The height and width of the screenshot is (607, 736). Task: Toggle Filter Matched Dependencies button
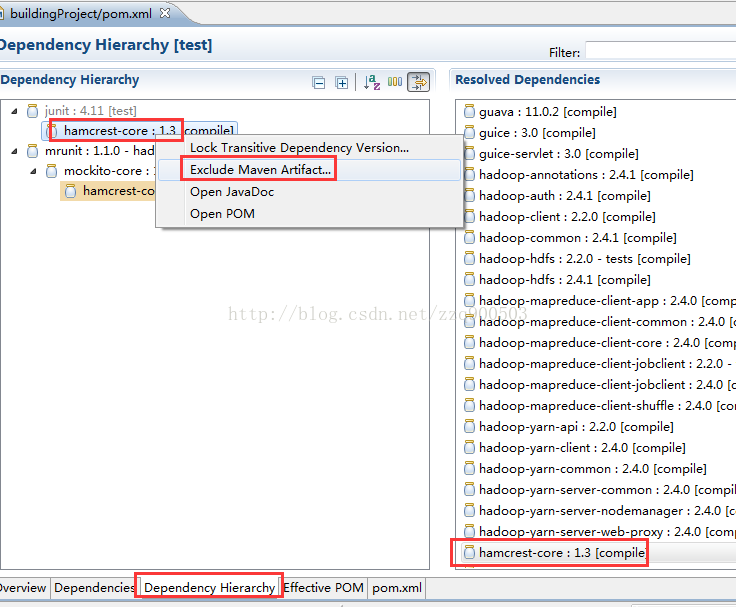(418, 82)
